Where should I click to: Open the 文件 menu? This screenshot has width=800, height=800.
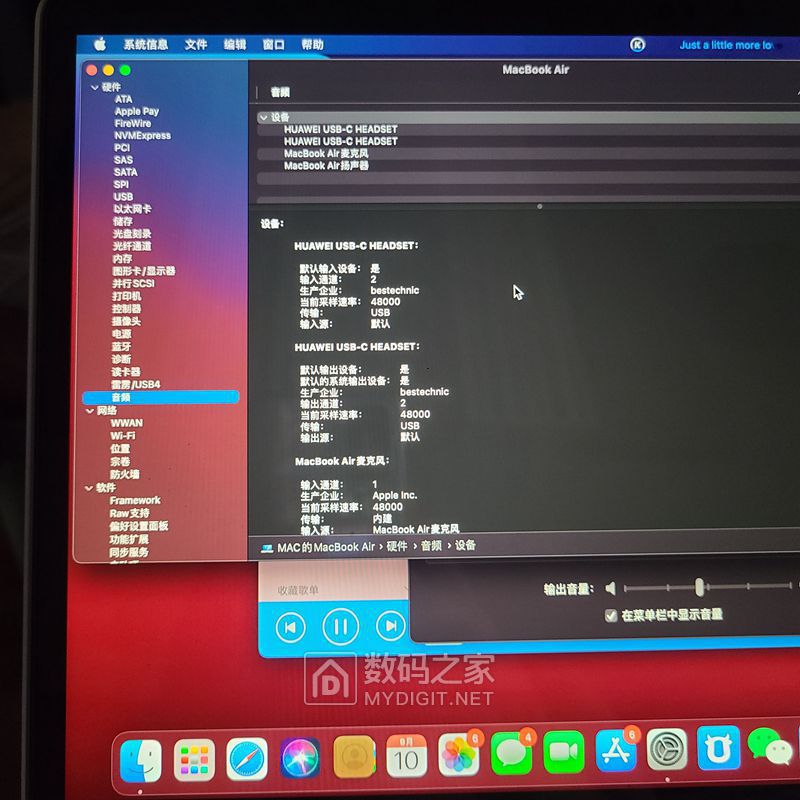click(x=195, y=44)
